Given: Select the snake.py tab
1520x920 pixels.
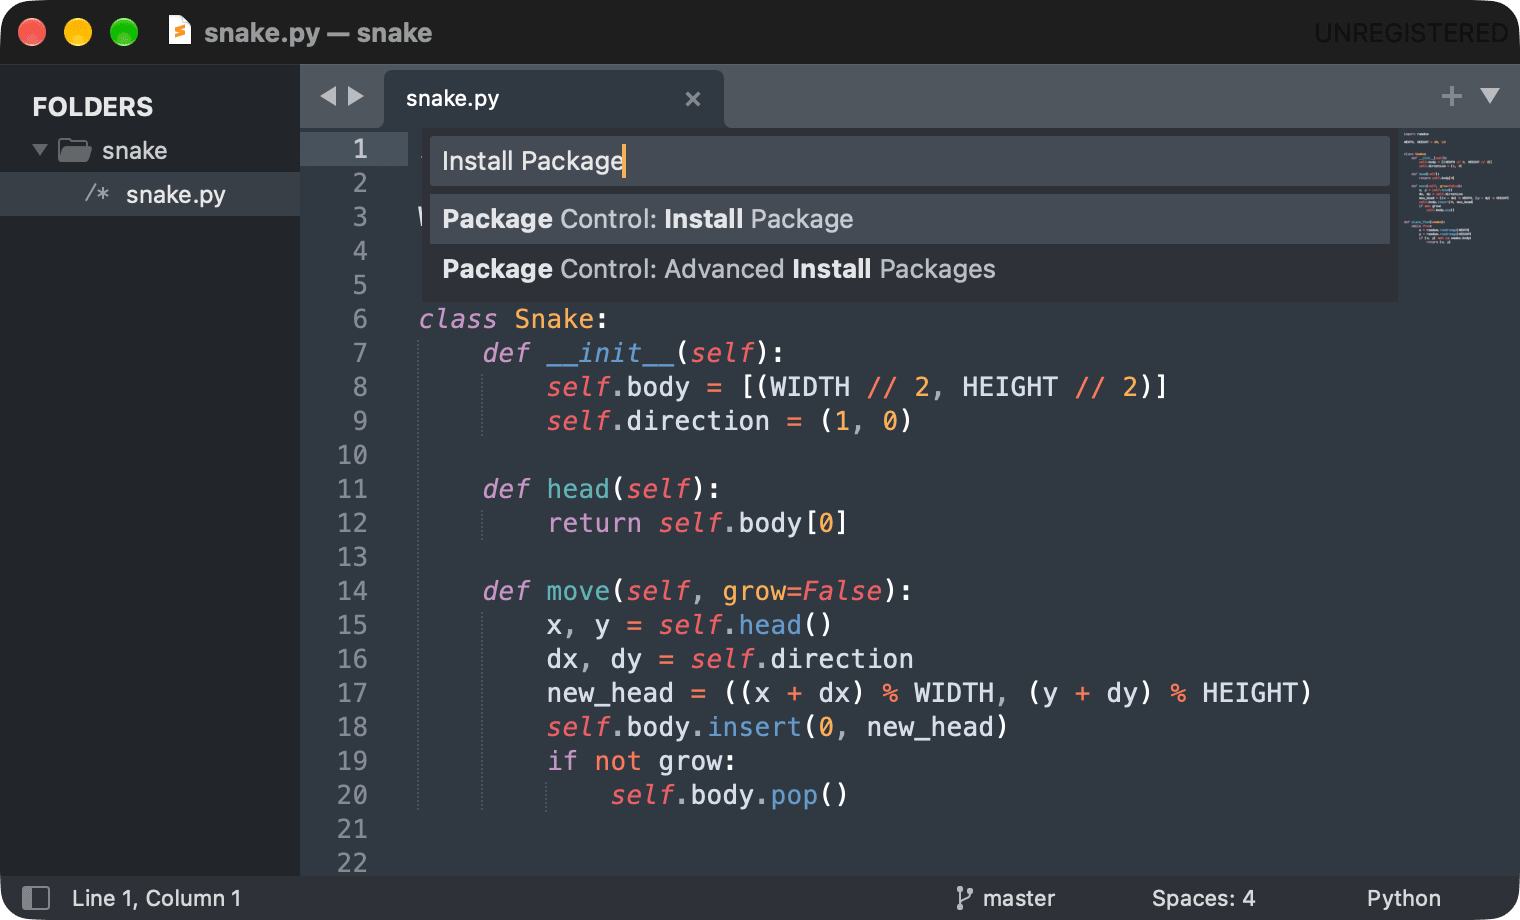Looking at the screenshot, I should (553, 98).
